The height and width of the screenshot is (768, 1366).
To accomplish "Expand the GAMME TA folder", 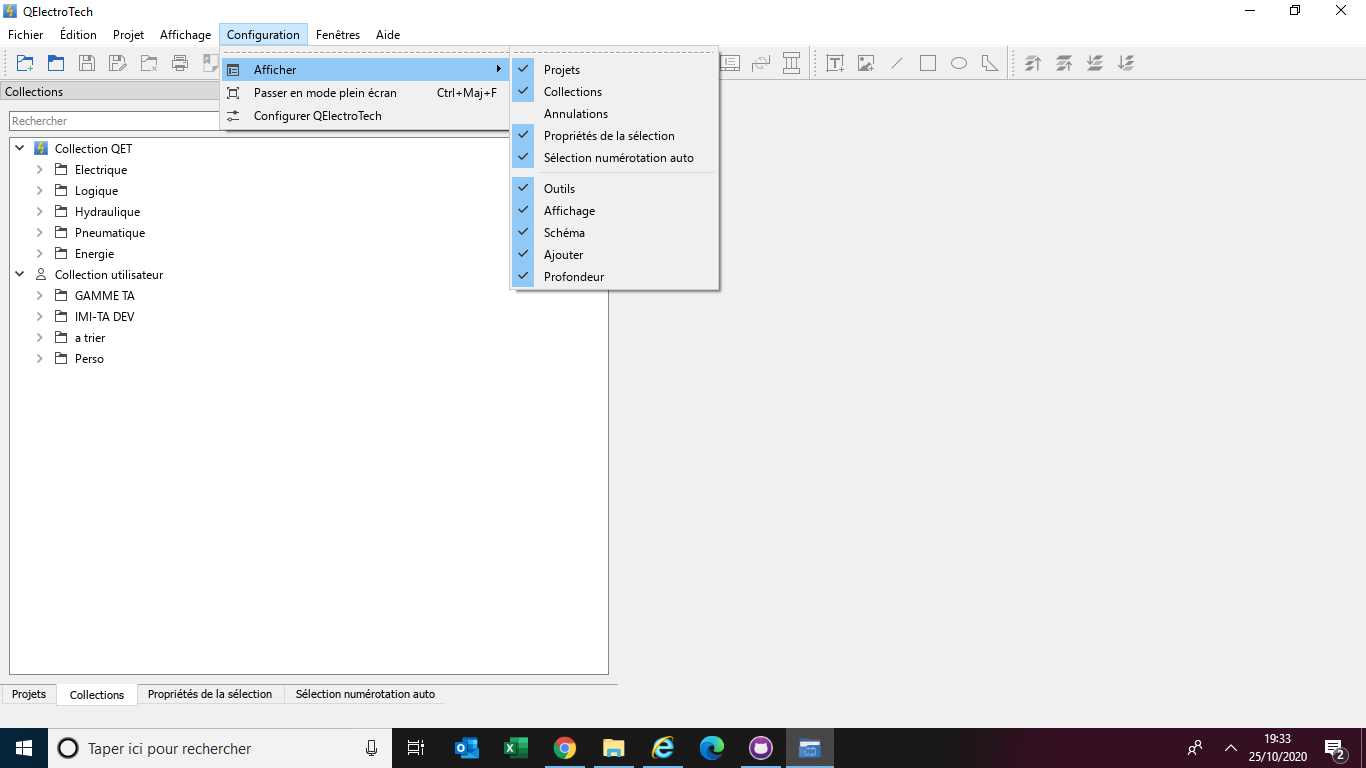I will click(40, 296).
